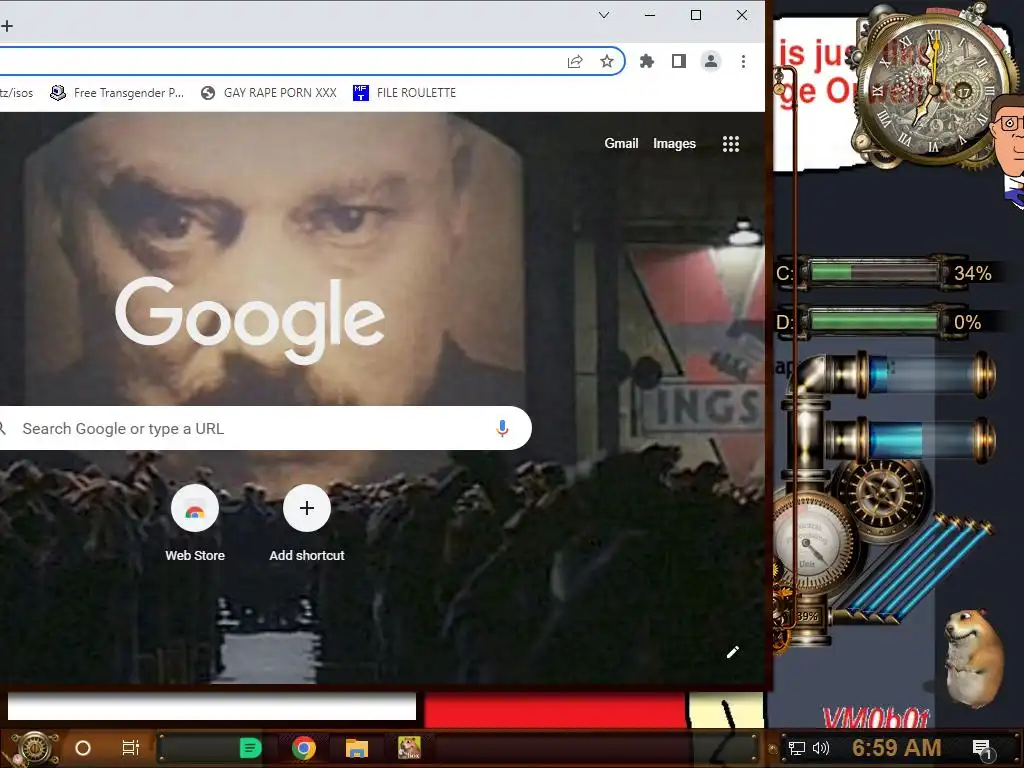Image resolution: width=1024 pixels, height=768 pixels.
Task: Open the FILE ROULETTE bookmark
Action: click(405, 93)
